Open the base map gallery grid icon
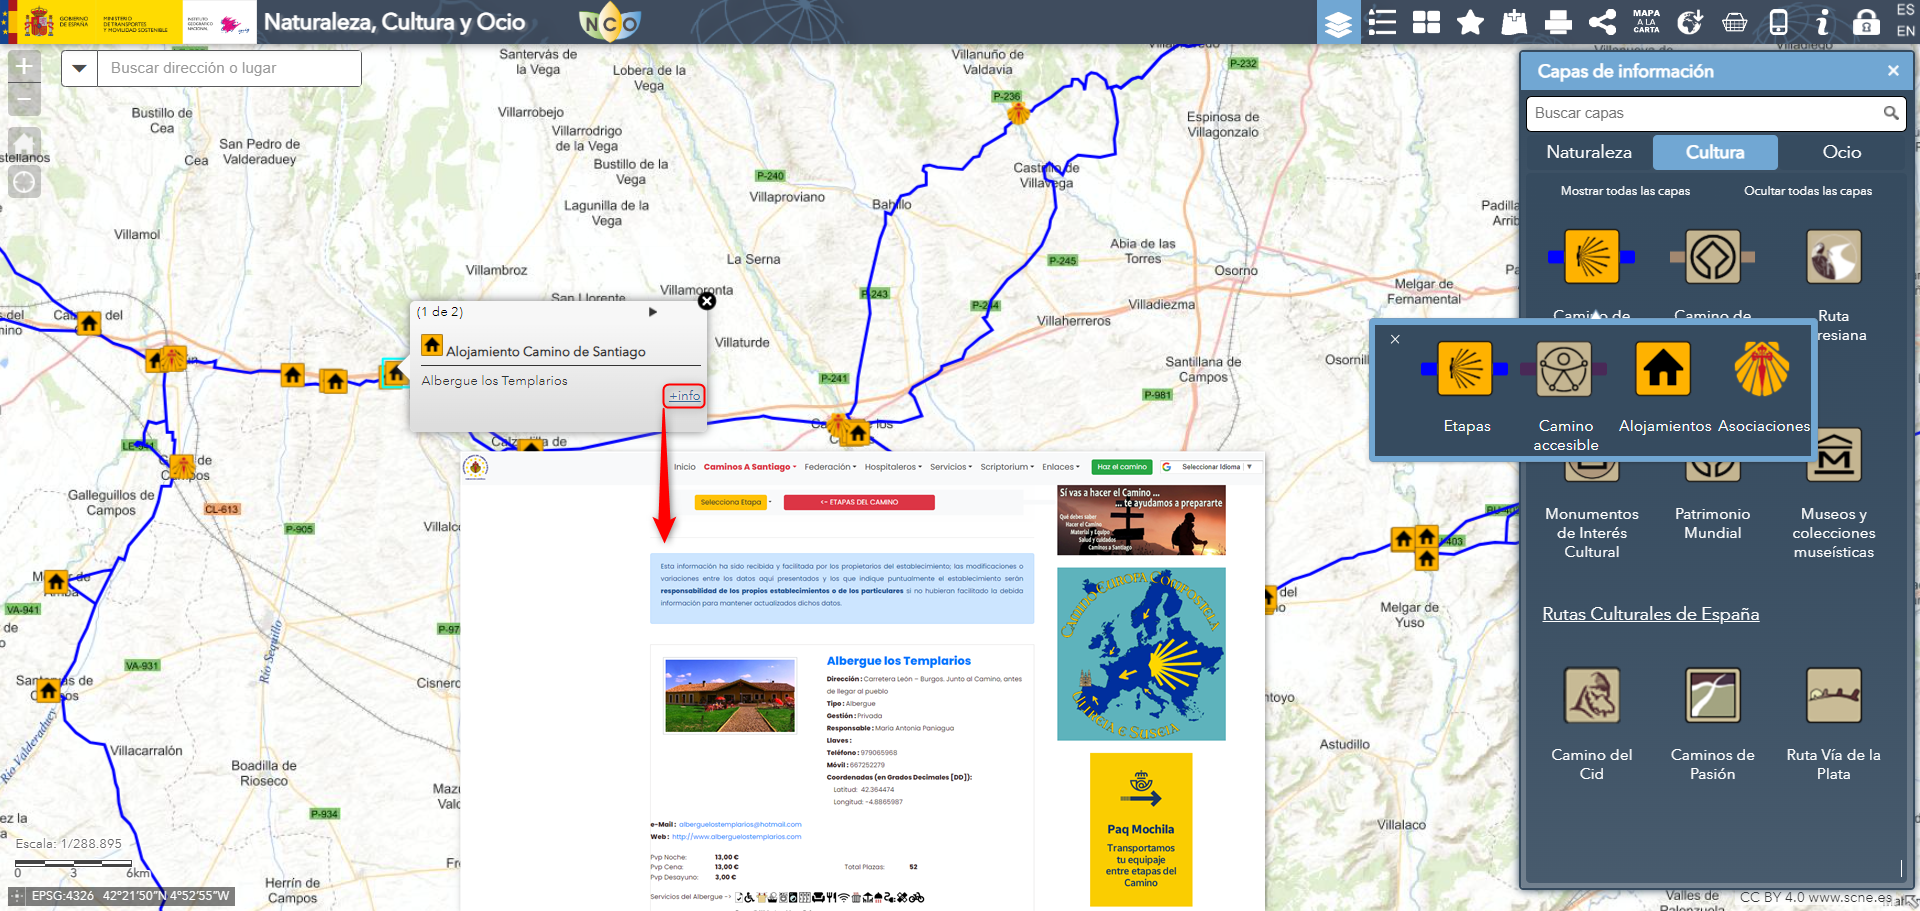The height and width of the screenshot is (911, 1920). point(1426,22)
